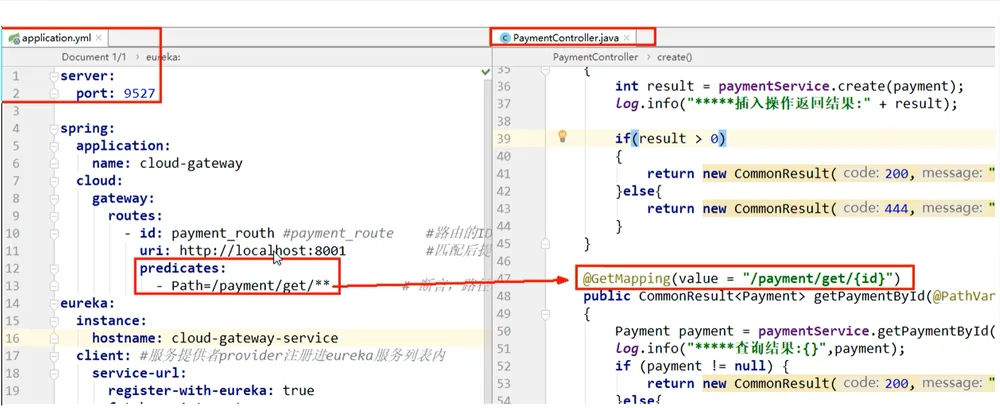Viewport: 1000px width, 408px height.
Task: Click the '}else{' on line 42
Action: (638, 191)
